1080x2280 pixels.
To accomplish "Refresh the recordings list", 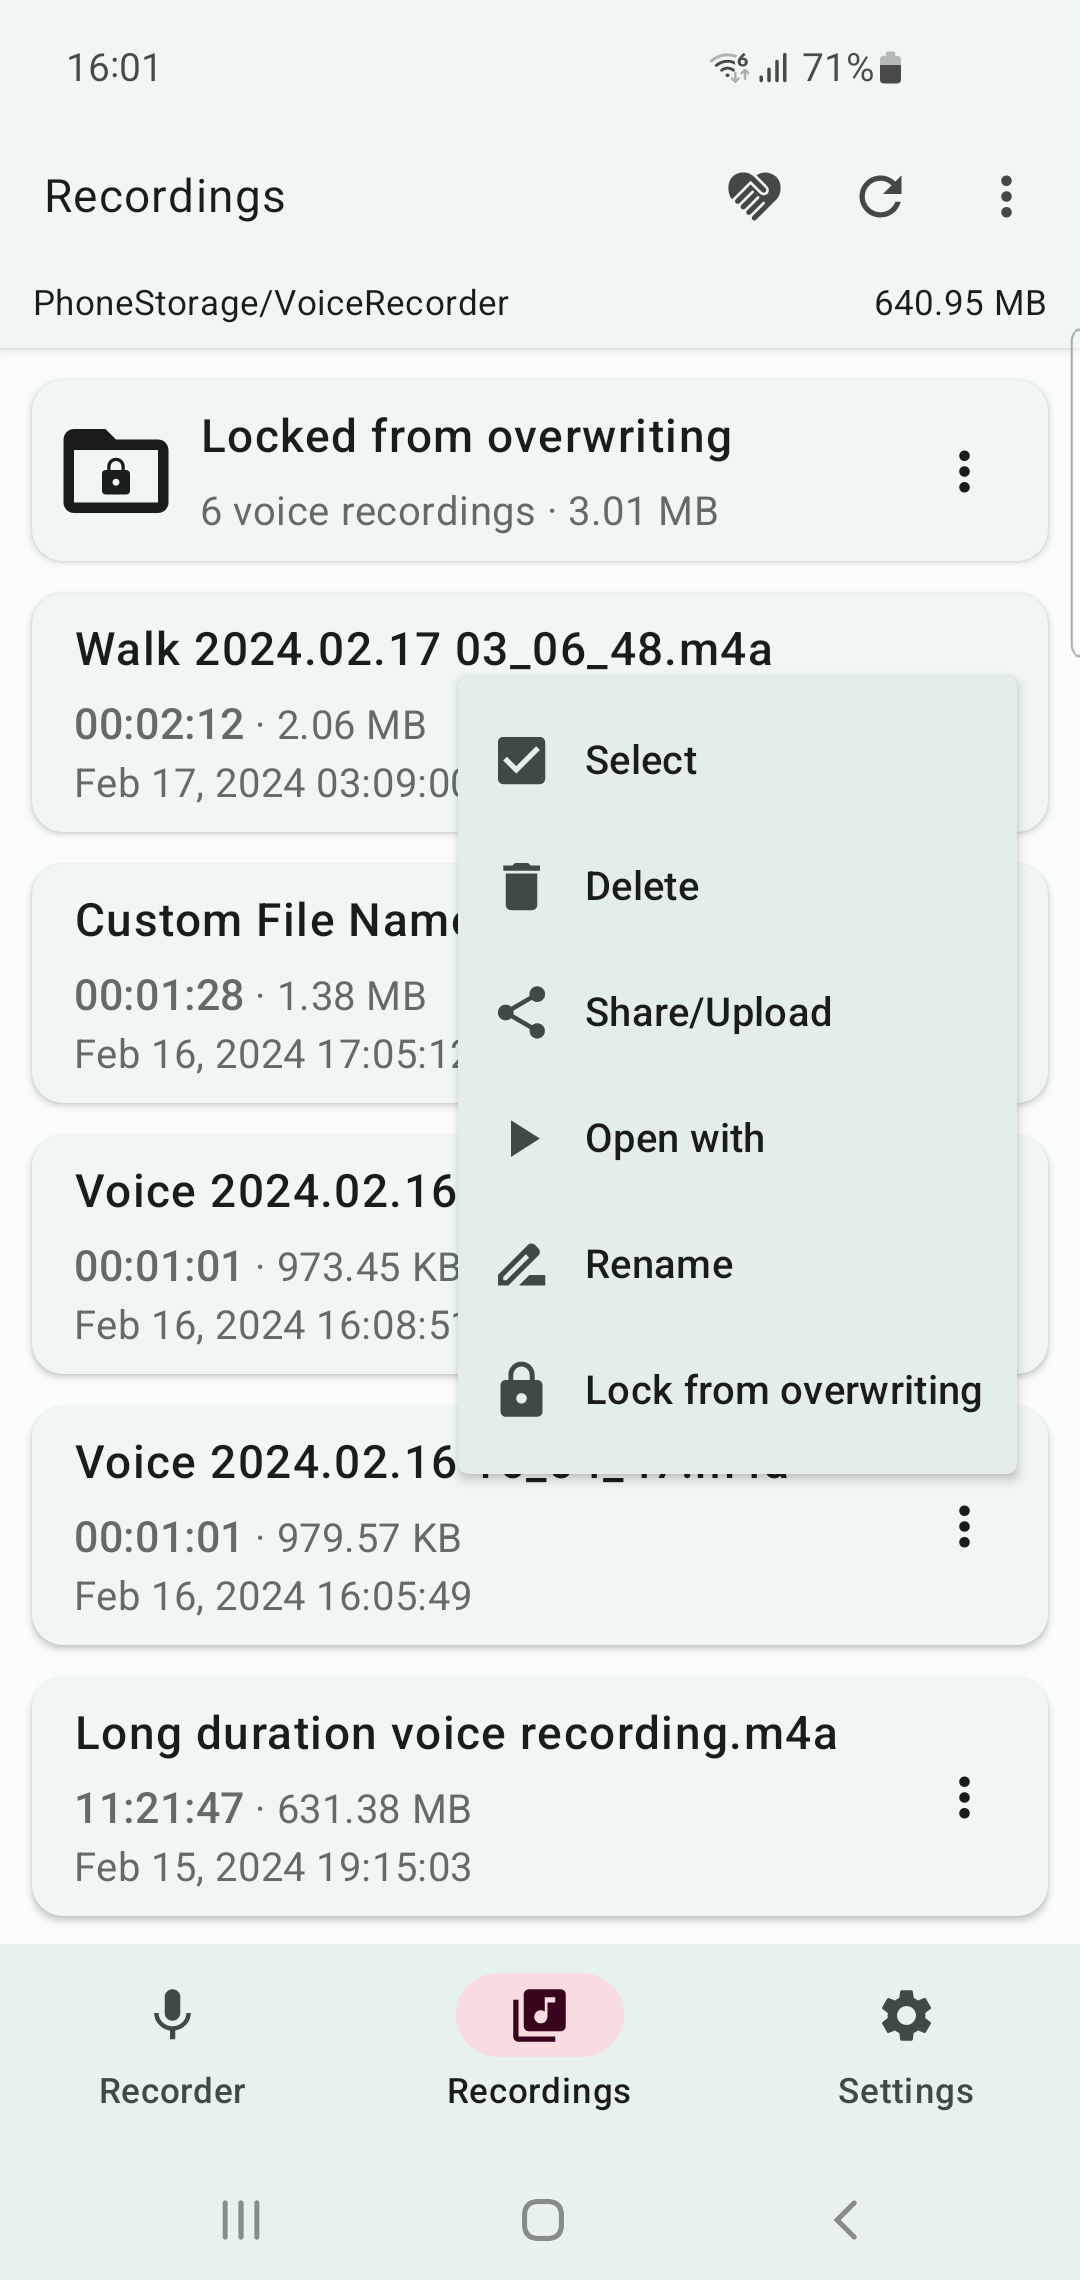I will click(880, 196).
